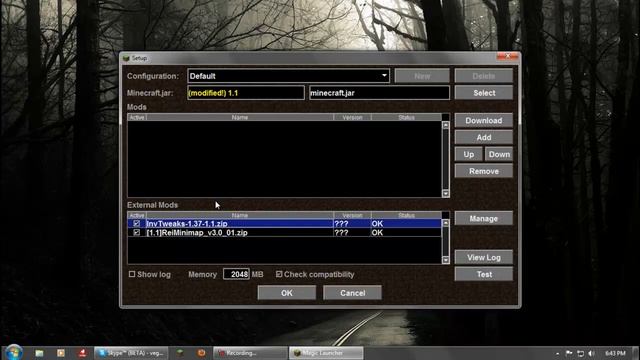Click Active column header in Mods table
The height and width of the screenshot is (360, 640).
tap(137, 118)
